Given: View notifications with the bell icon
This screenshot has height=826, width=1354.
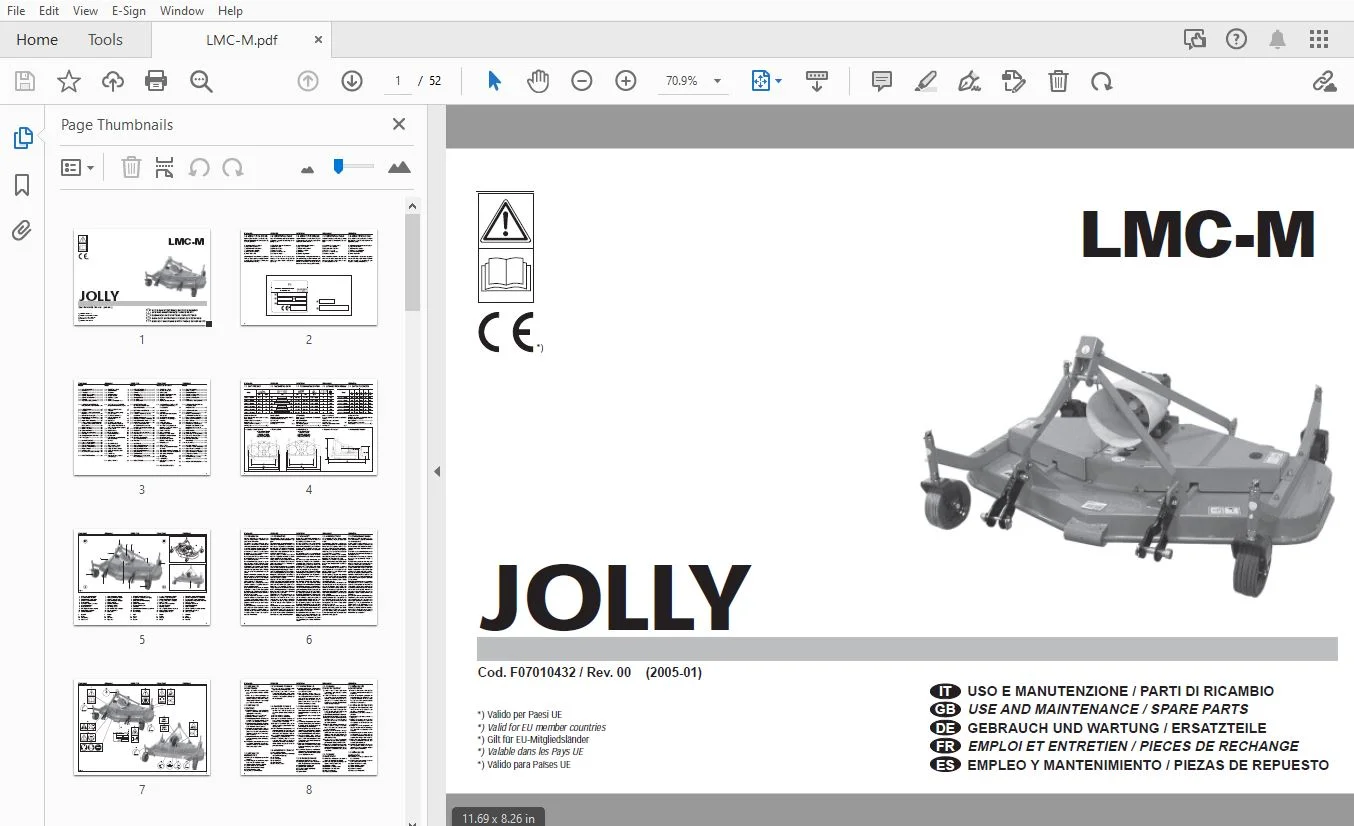Looking at the screenshot, I should point(1278,39).
